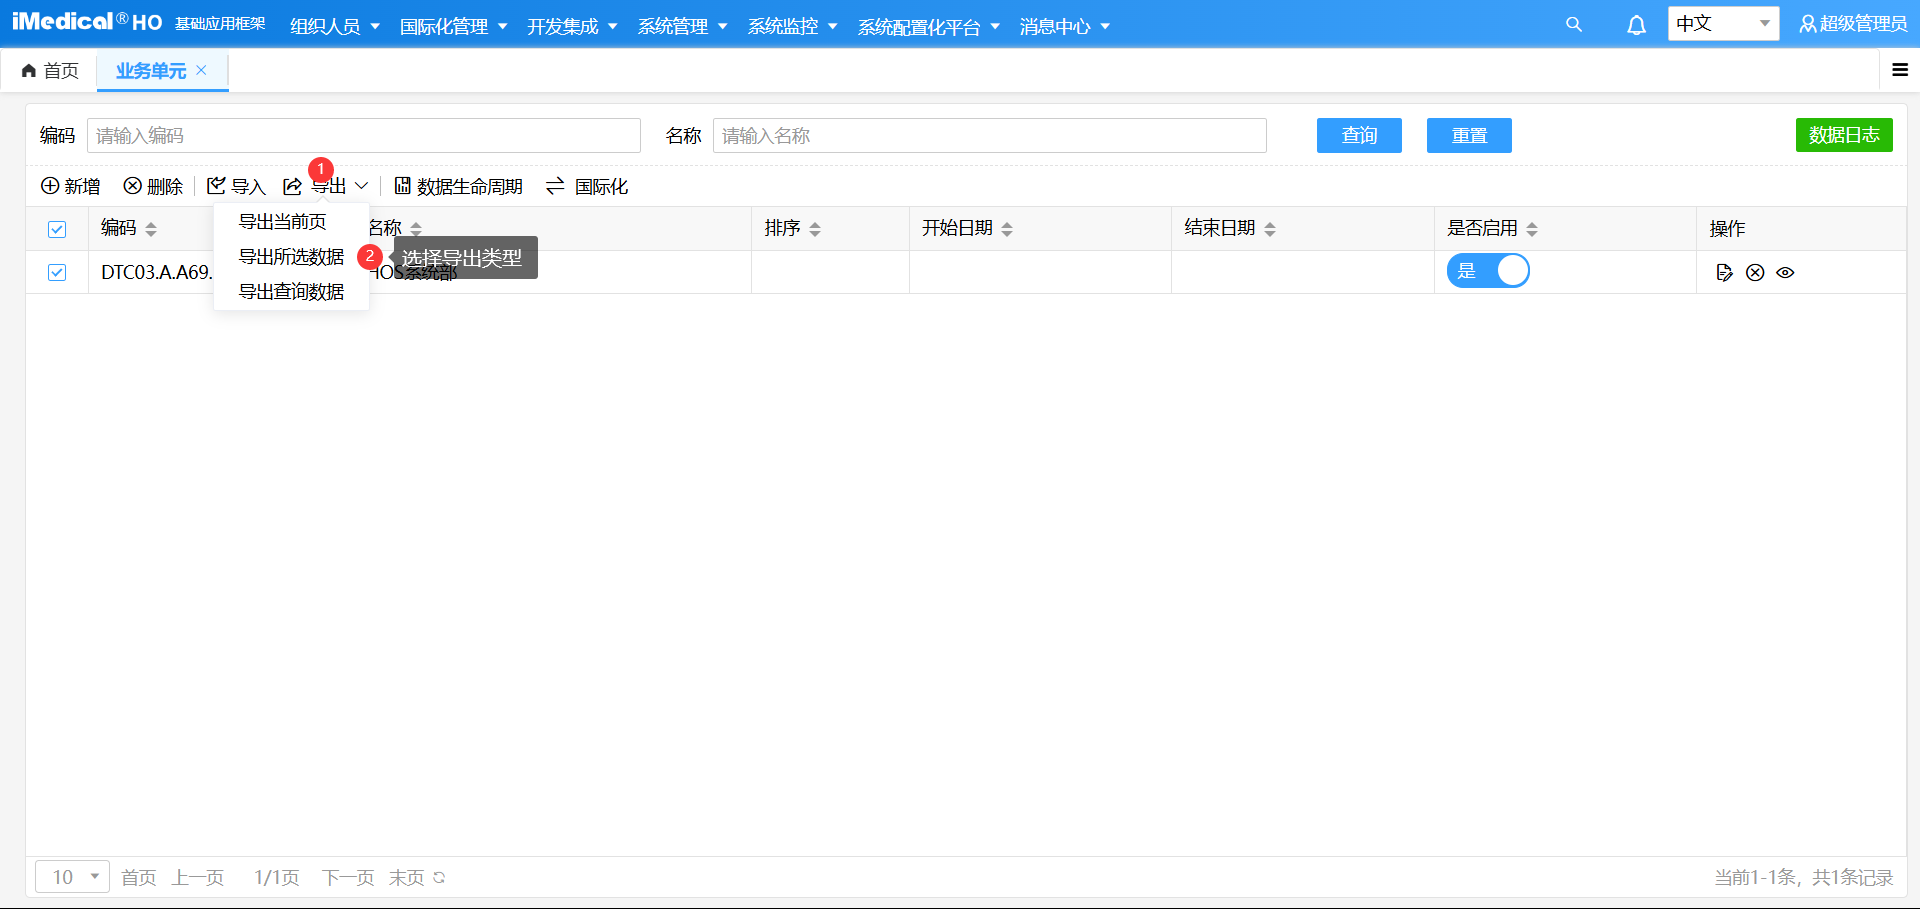Select 导出当前页 from export menu

[x=283, y=221]
